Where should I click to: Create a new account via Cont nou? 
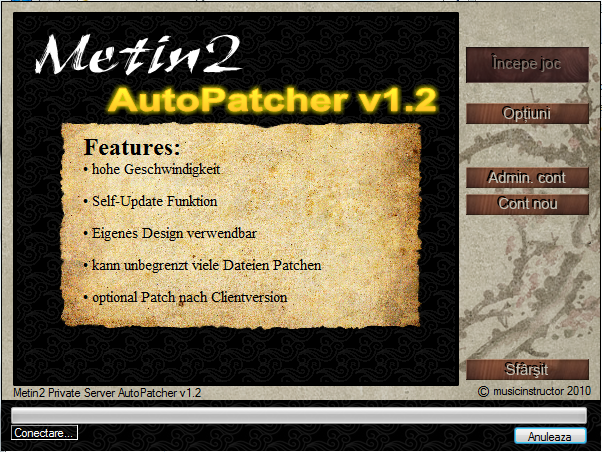pyautogui.click(x=527, y=204)
